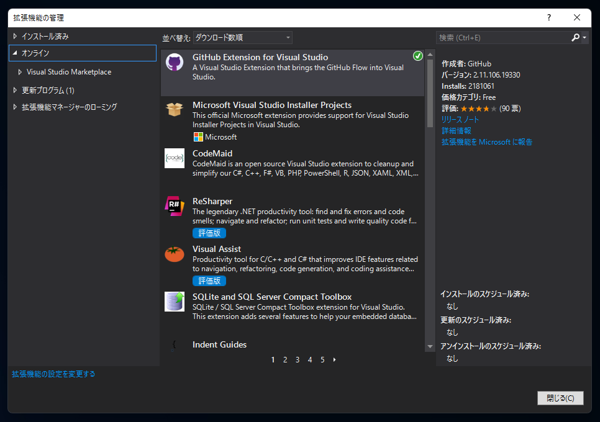Click 拡張機能の設定を変更する link

click(53, 374)
